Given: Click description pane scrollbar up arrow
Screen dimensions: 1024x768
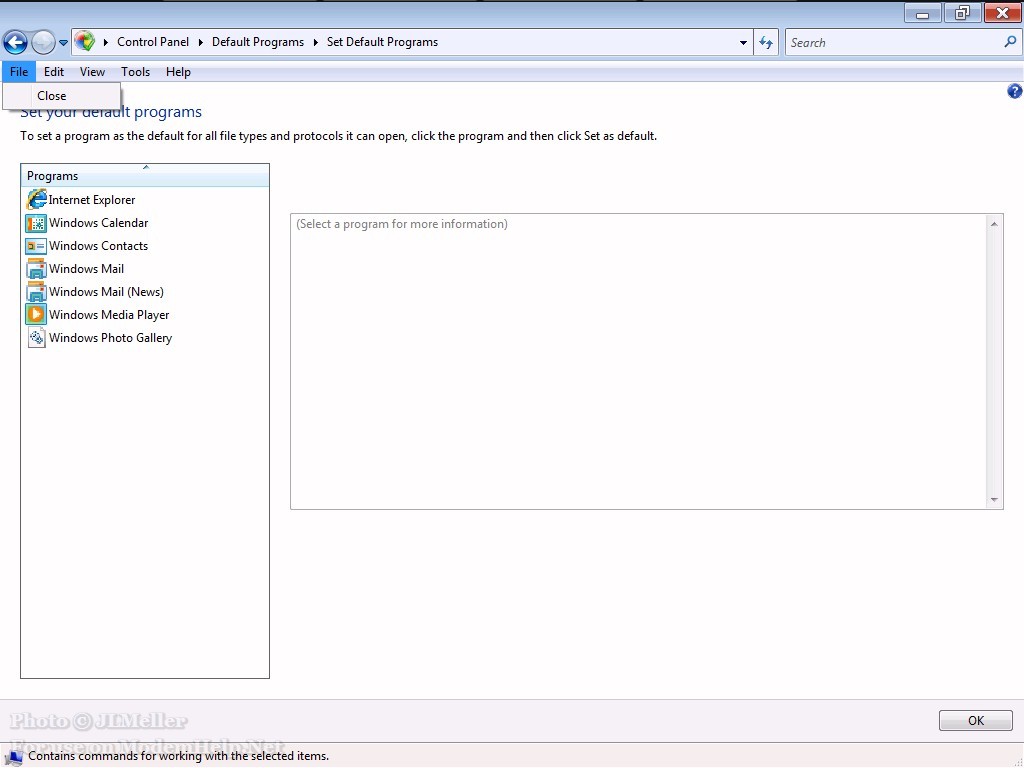Looking at the screenshot, I should click(994, 224).
